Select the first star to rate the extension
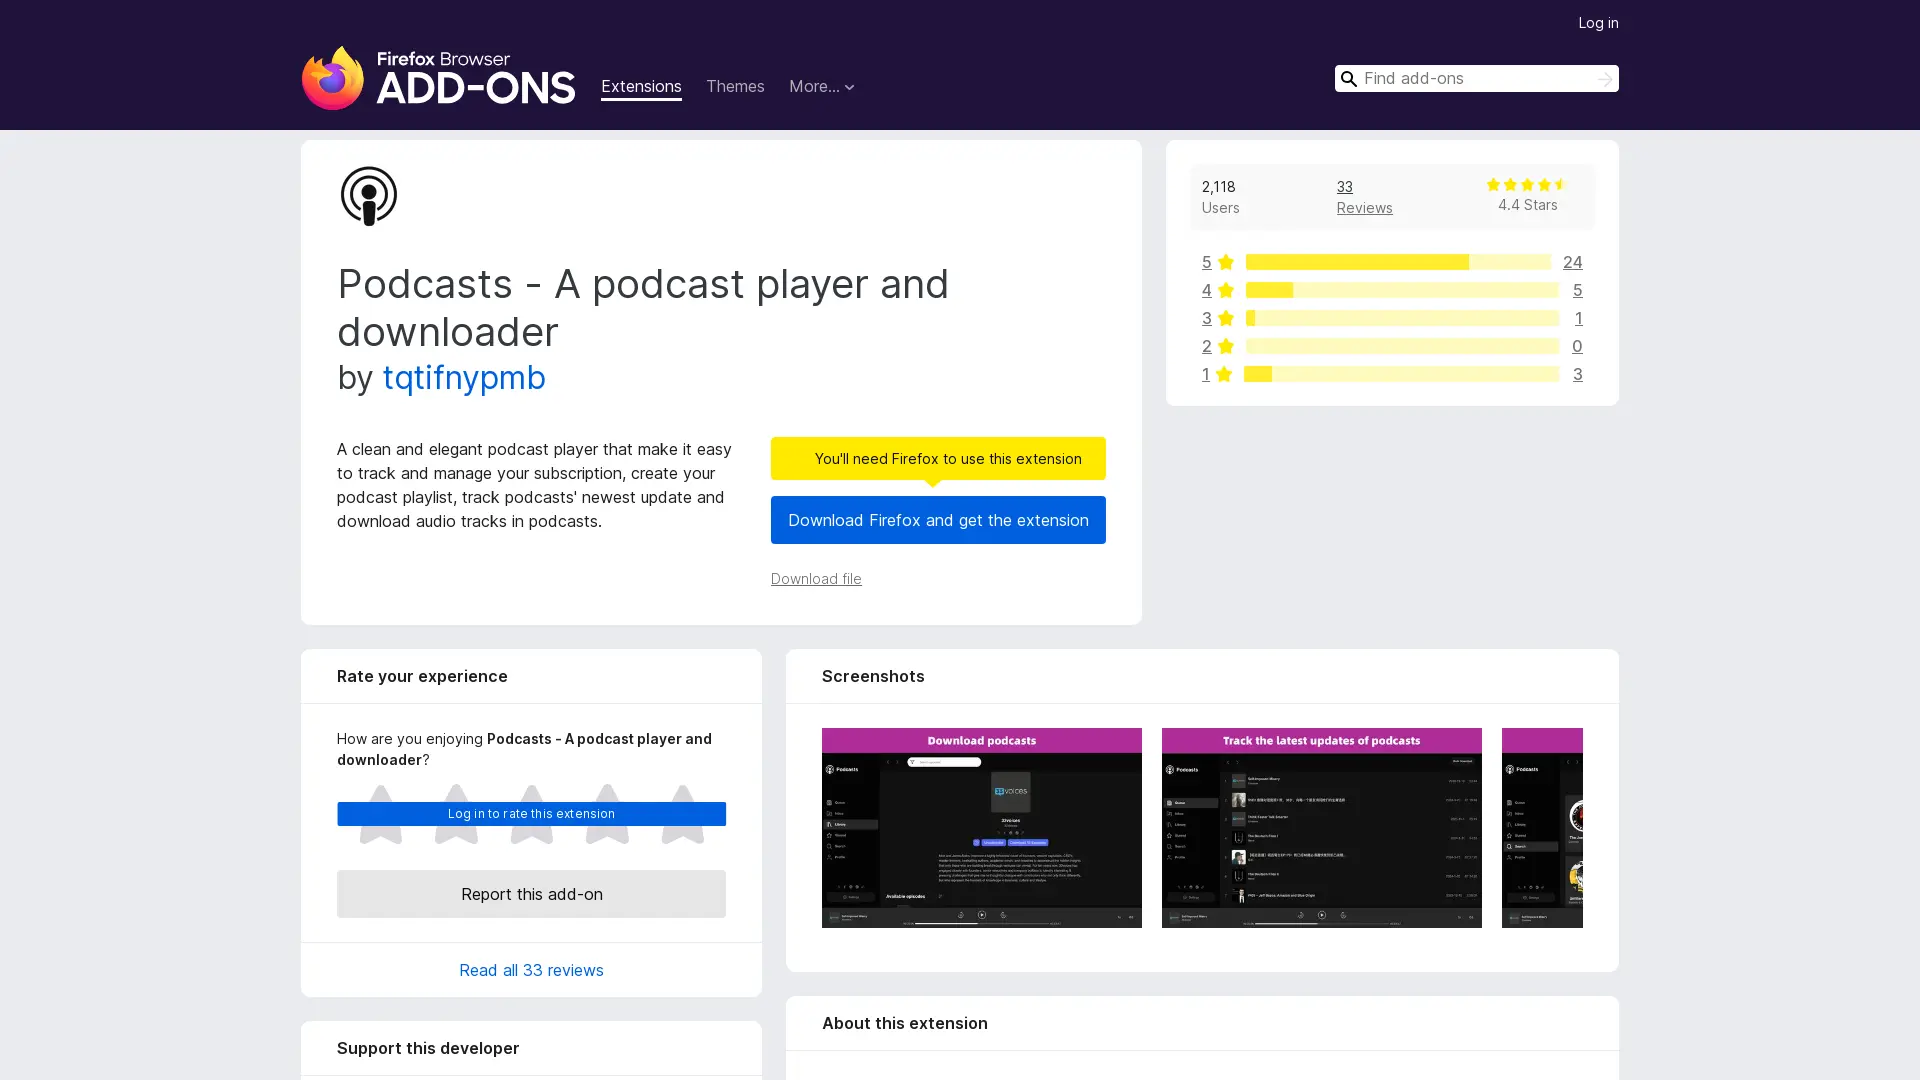Viewport: 1920px width, 1080px height. tap(379, 815)
